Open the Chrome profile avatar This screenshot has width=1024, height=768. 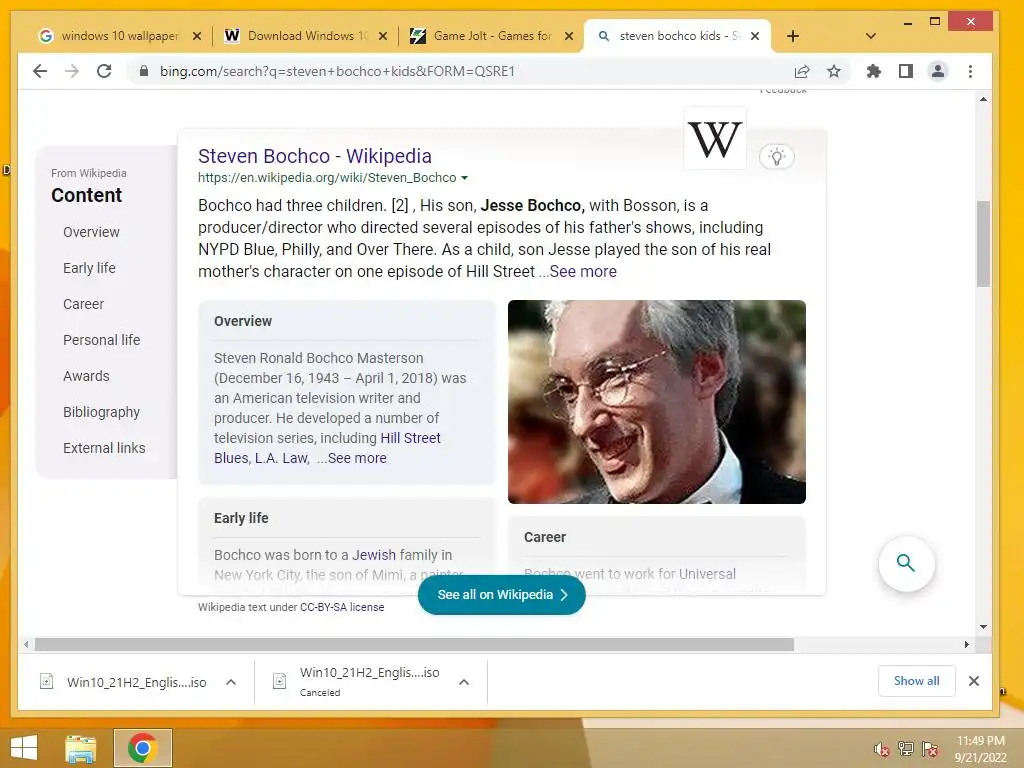point(938,71)
